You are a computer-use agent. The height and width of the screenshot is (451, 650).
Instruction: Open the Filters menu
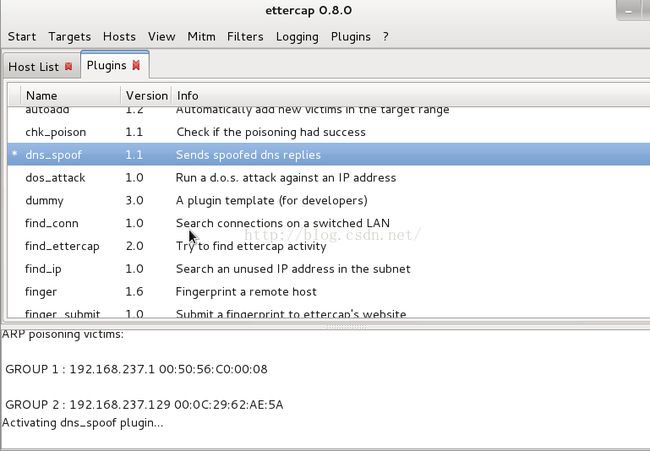click(245, 37)
